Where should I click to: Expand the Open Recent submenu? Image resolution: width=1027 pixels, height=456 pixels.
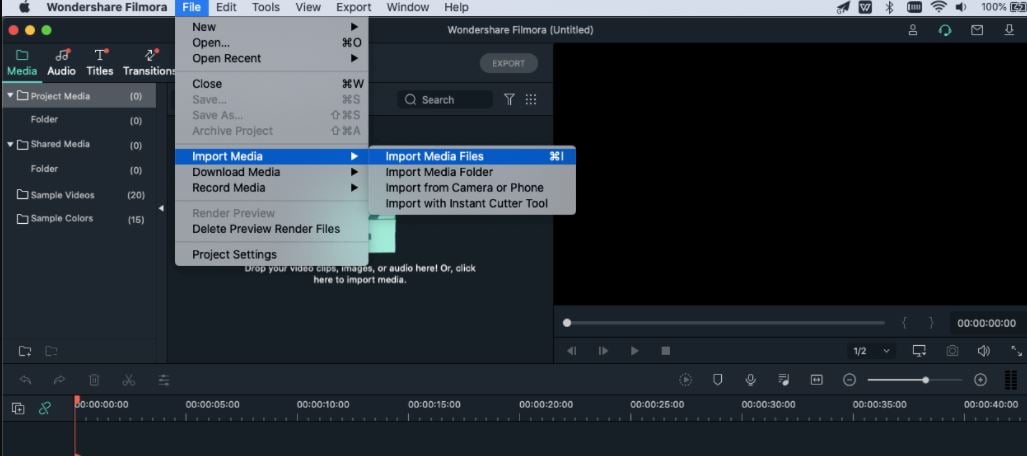tap(272, 58)
